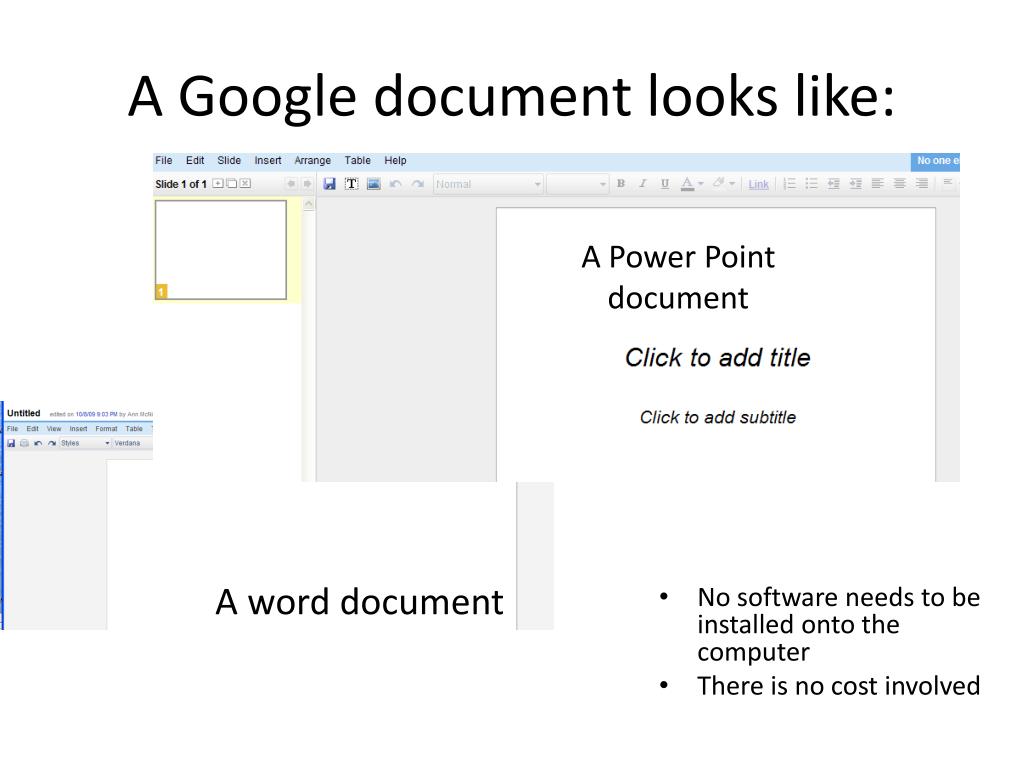Open File menu in word document

coord(12,429)
